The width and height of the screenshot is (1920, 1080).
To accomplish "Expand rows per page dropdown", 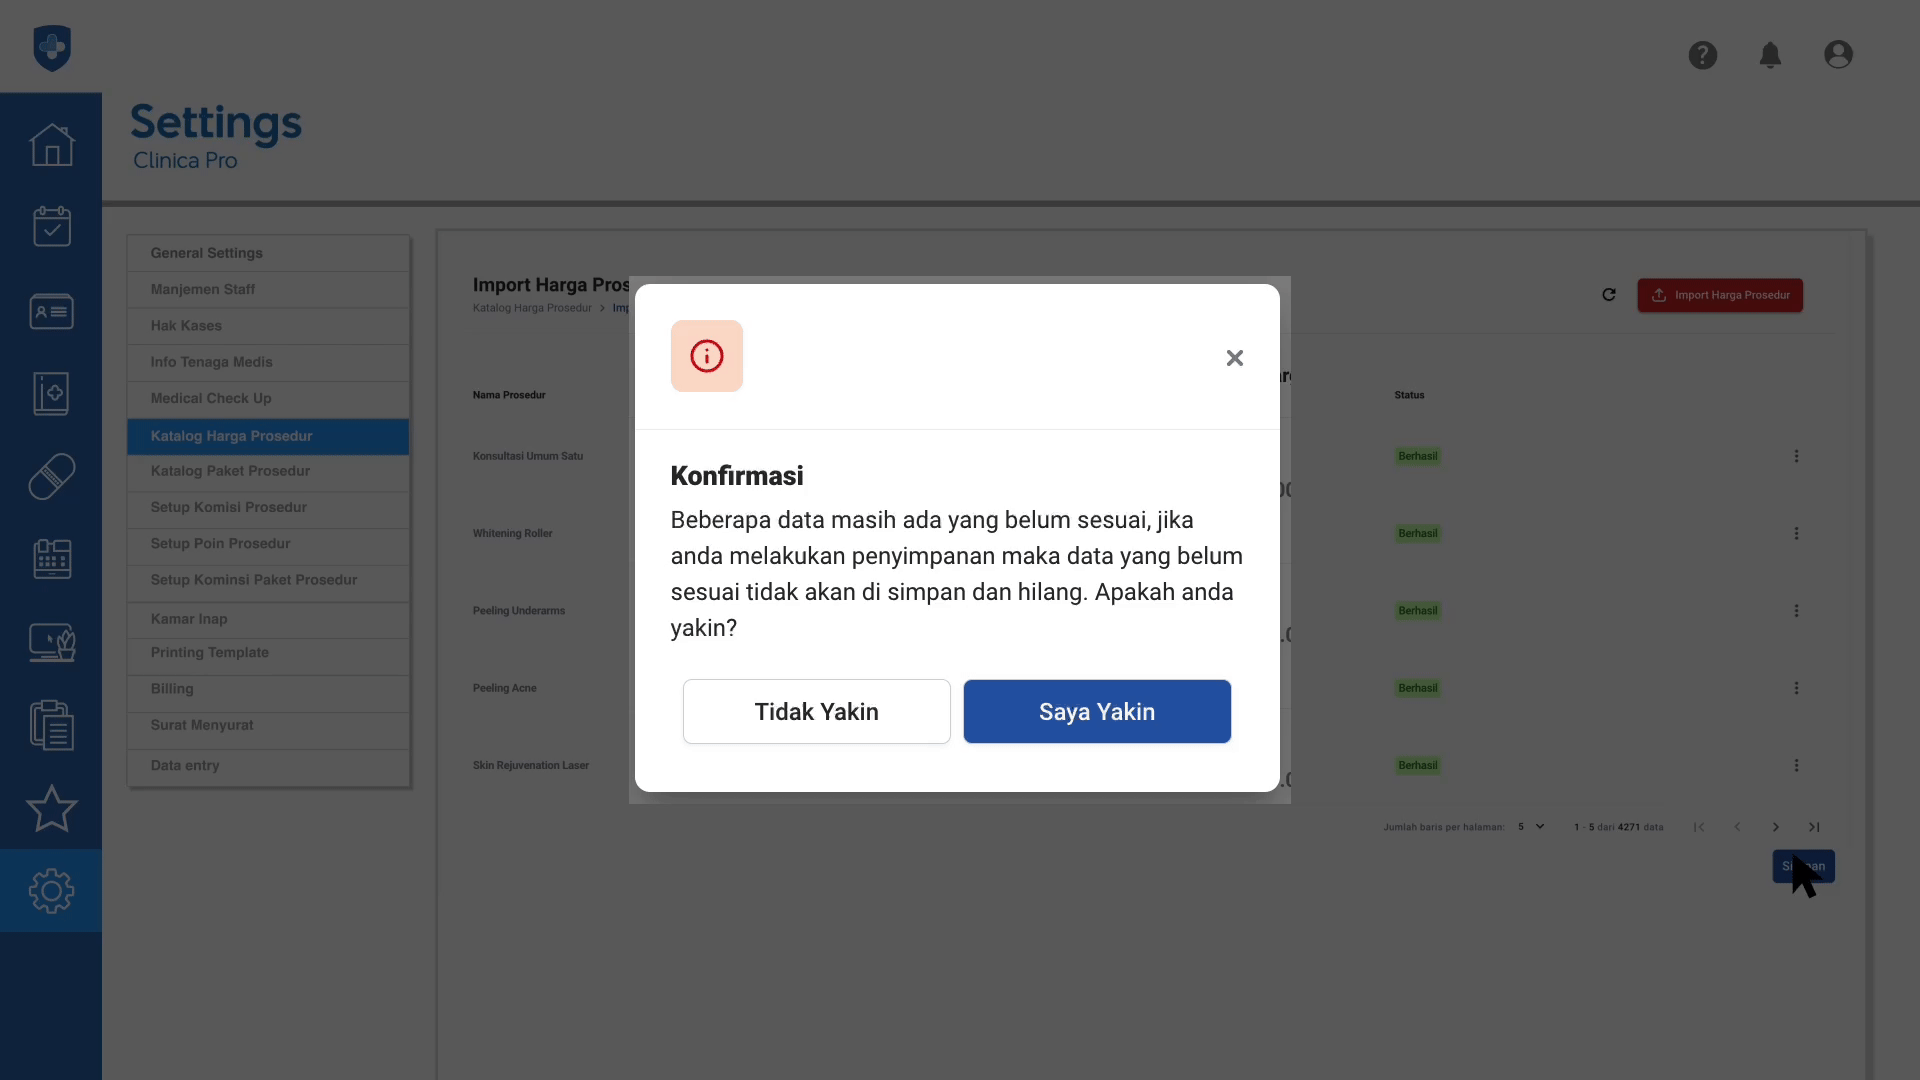I will coord(1531,827).
